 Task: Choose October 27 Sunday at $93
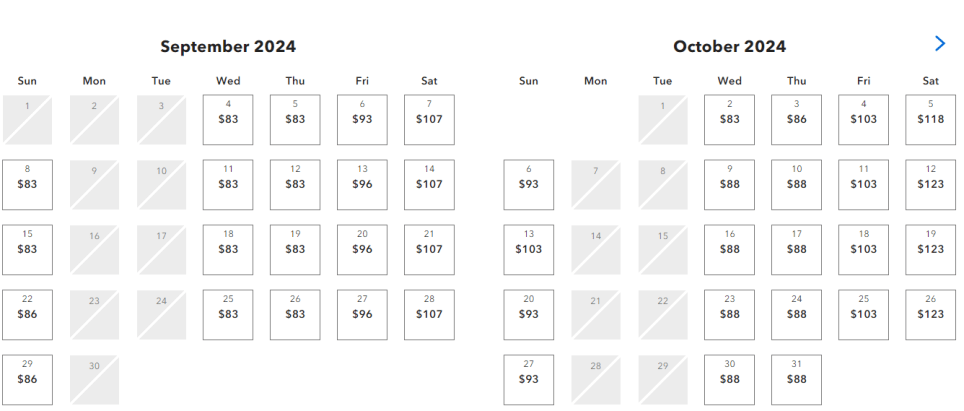(x=528, y=380)
